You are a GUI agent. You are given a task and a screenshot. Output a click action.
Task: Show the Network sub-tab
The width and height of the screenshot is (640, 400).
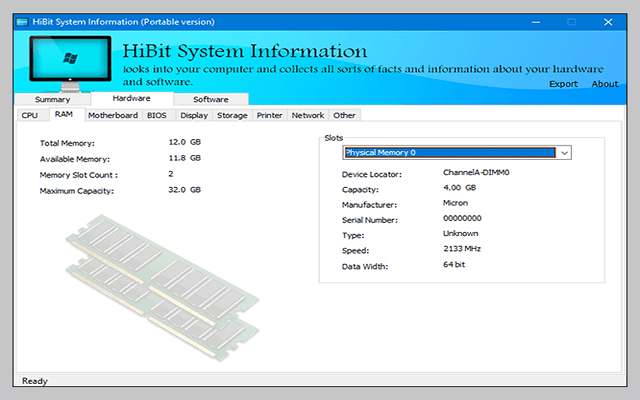click(307, 116)
